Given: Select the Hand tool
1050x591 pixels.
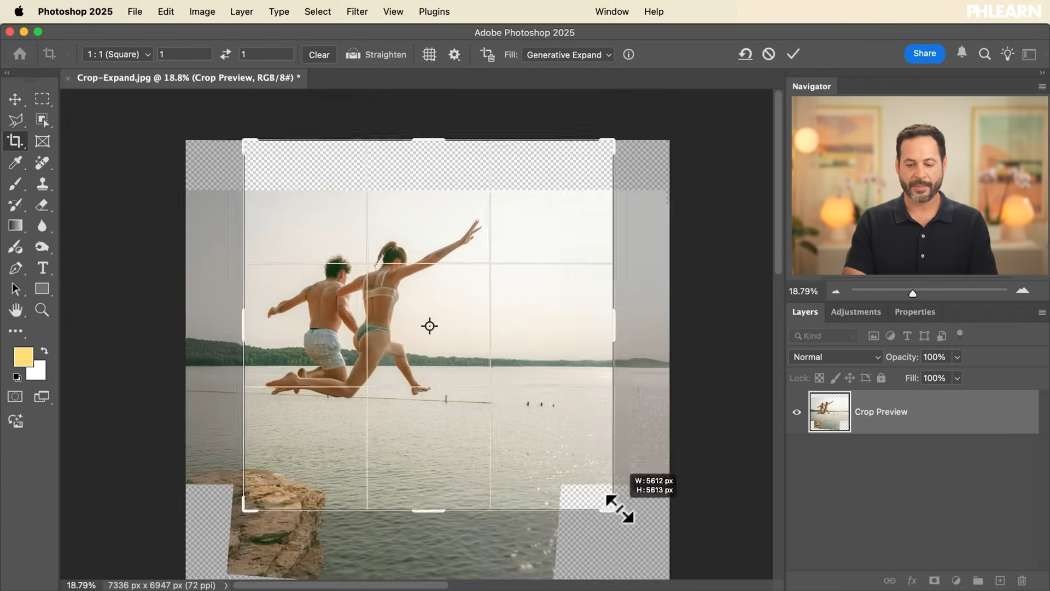Looking at the screenshot, I should click(x=15, y=310).
